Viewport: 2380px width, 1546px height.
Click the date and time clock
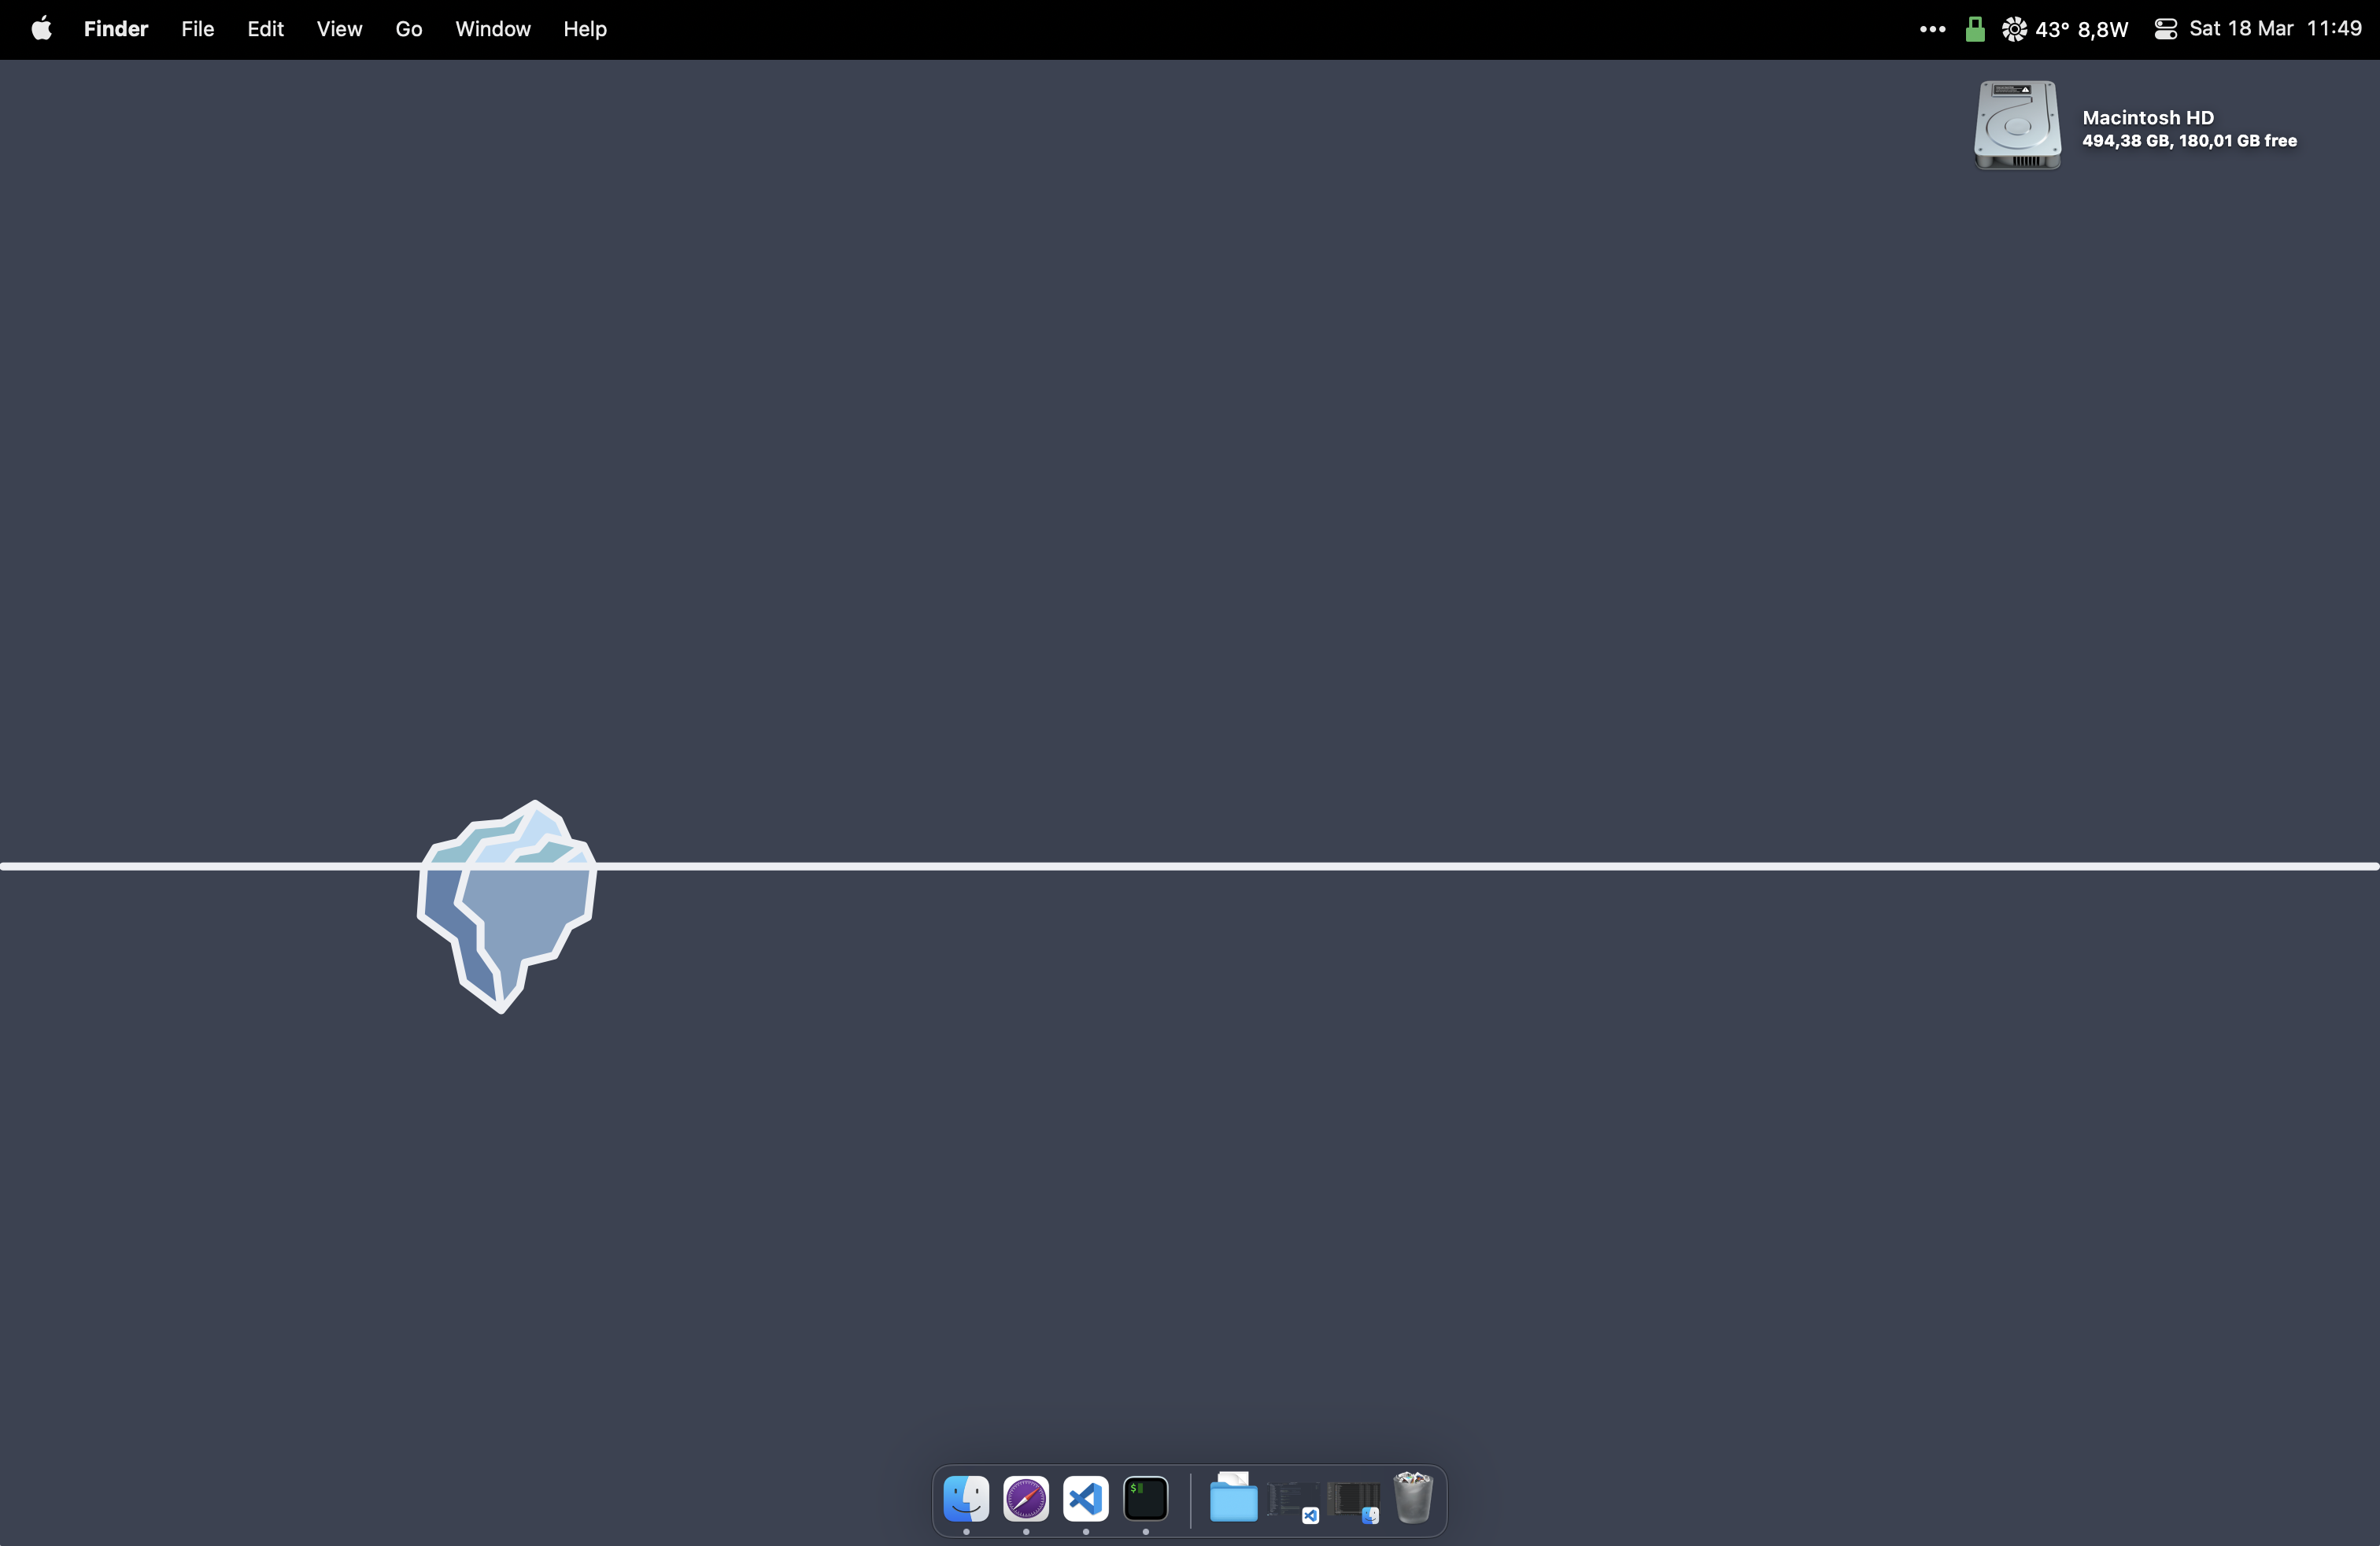pyautogui.click(x=2275, y=29)
